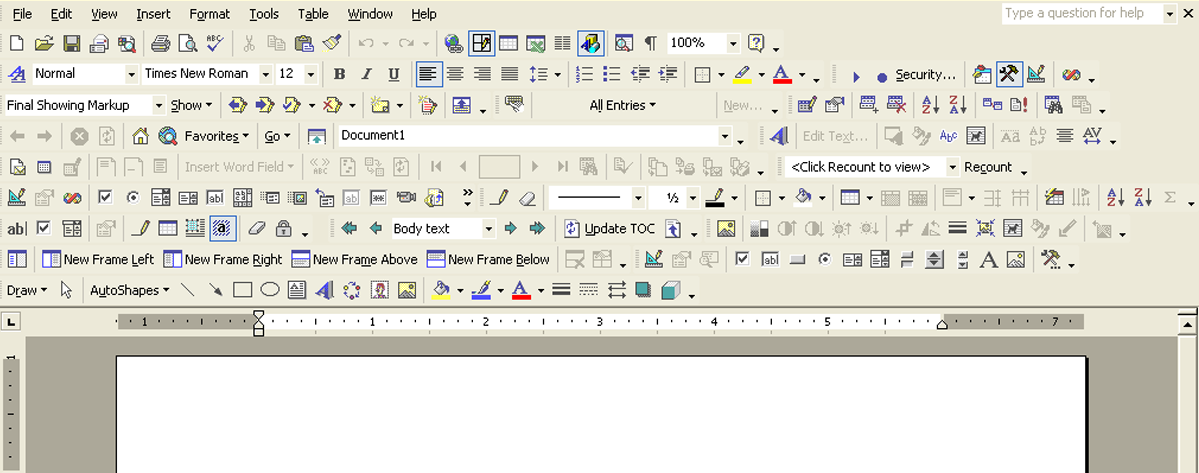This screenshot has height=473, width=1199.
Task: Toggle Bold formatting
Action: tap(339, 74)
